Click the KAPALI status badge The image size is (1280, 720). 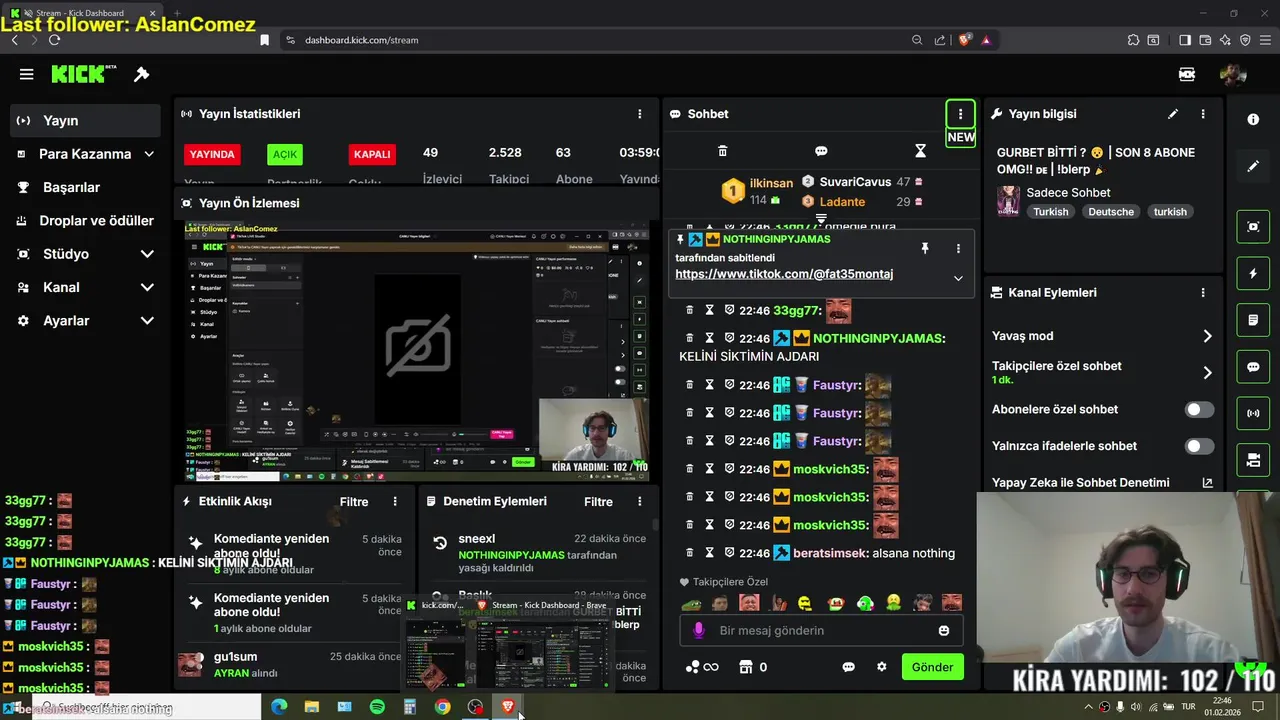coord(372,154)
